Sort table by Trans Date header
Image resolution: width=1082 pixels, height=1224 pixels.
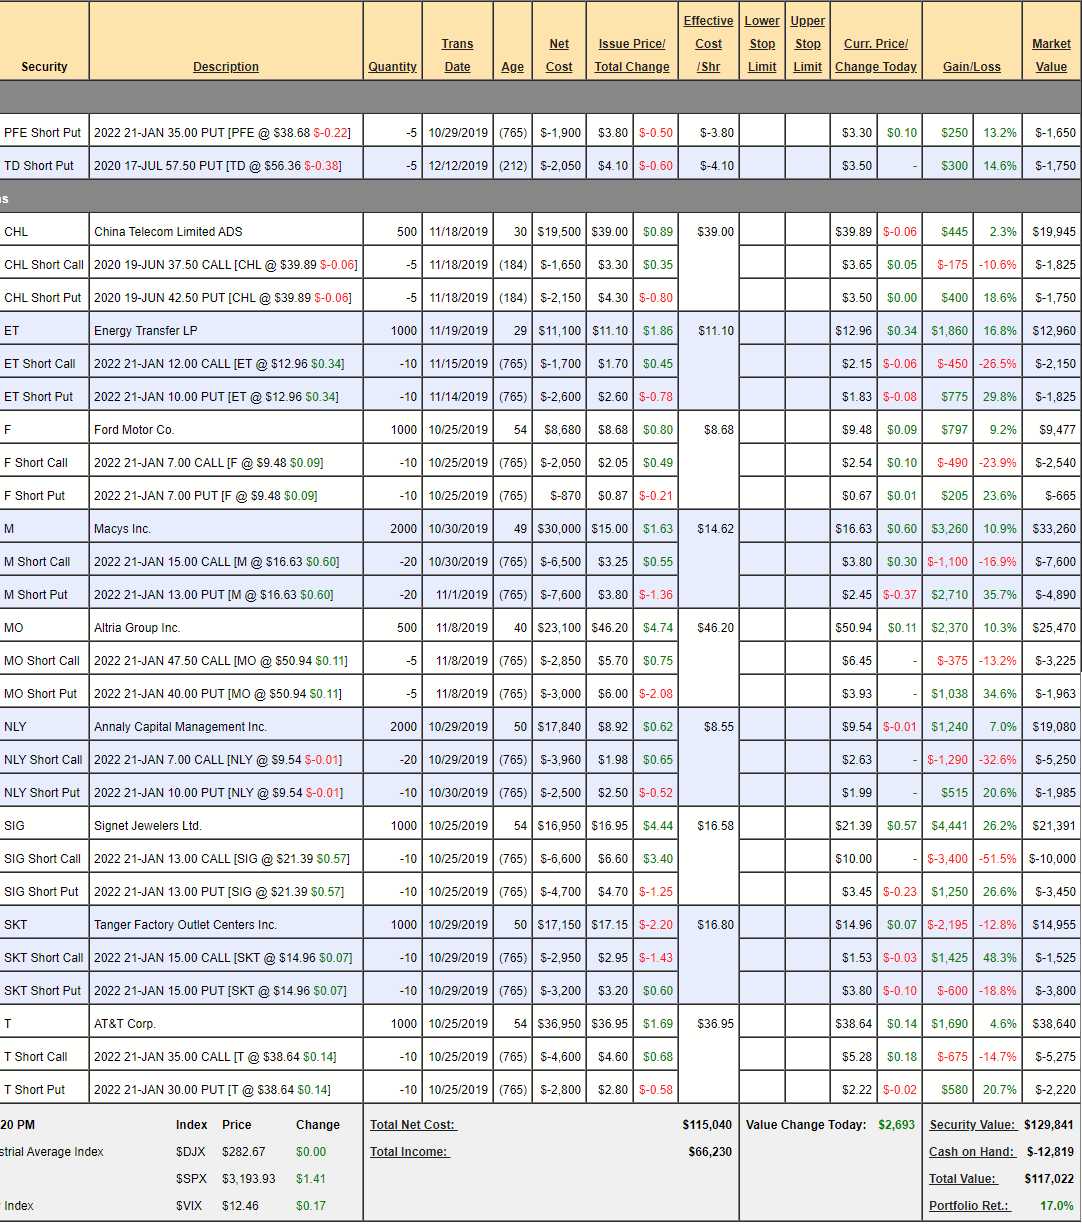pyautogui.click(x=457, y=56)
